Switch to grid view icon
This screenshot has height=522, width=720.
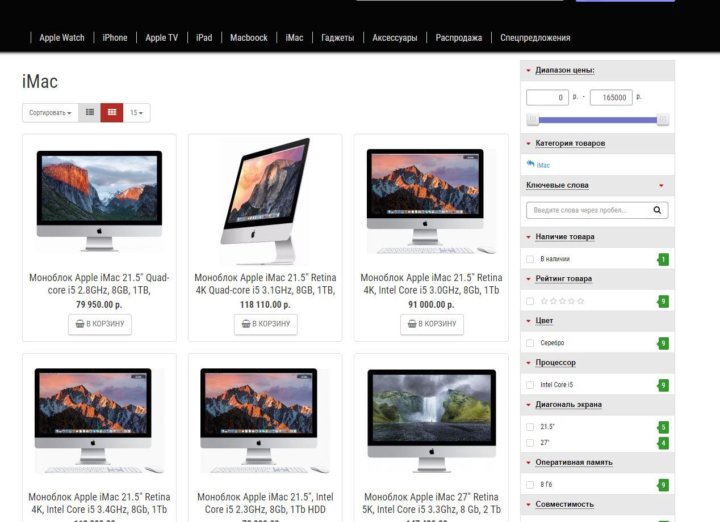(x=112, y=112)
